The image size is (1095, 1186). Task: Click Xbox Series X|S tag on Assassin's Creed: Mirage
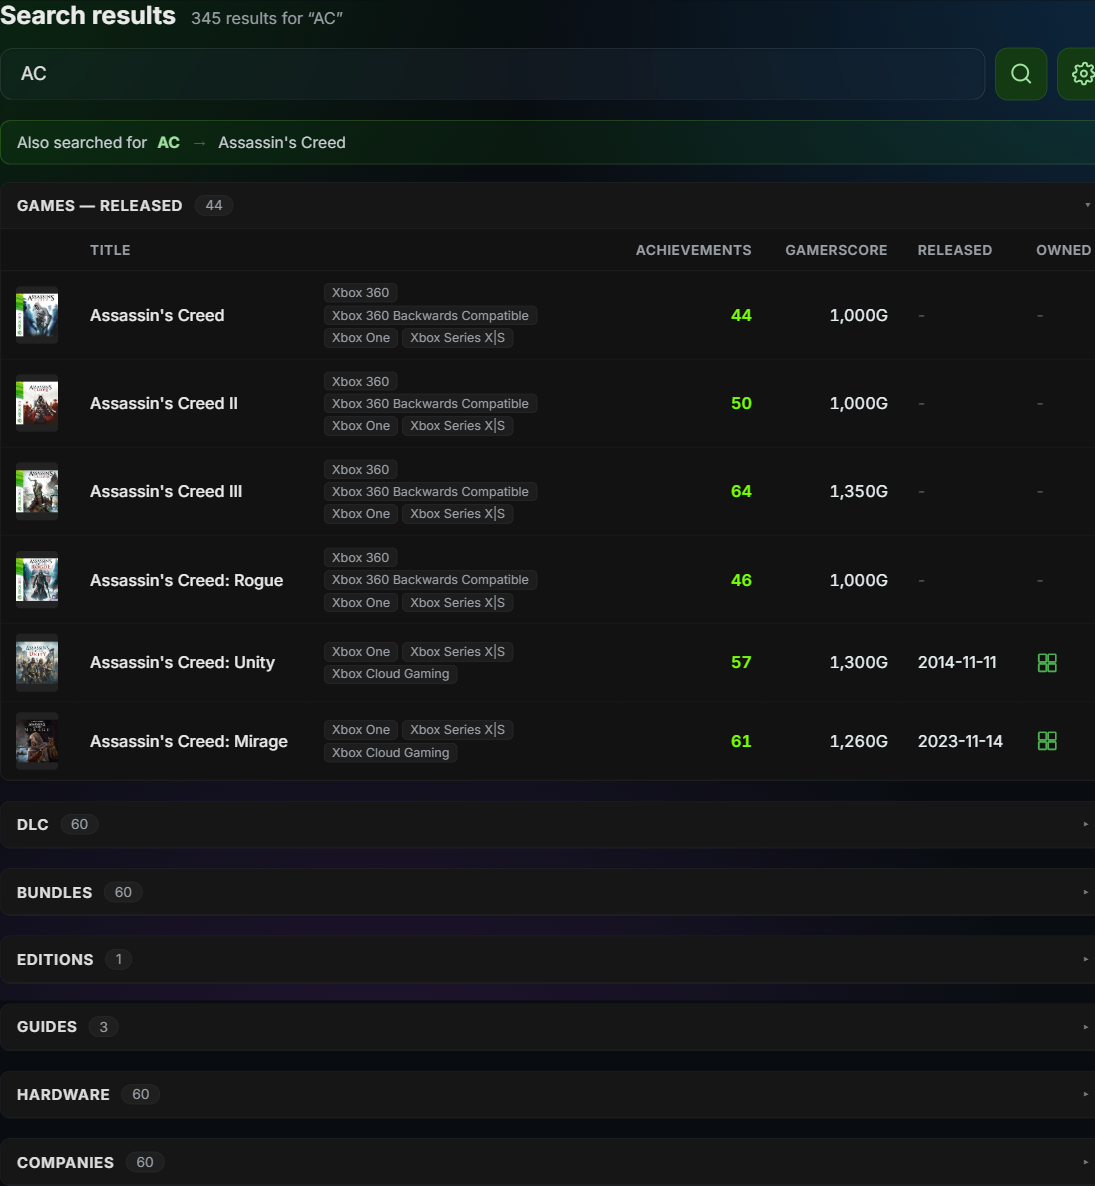[458, 730]
